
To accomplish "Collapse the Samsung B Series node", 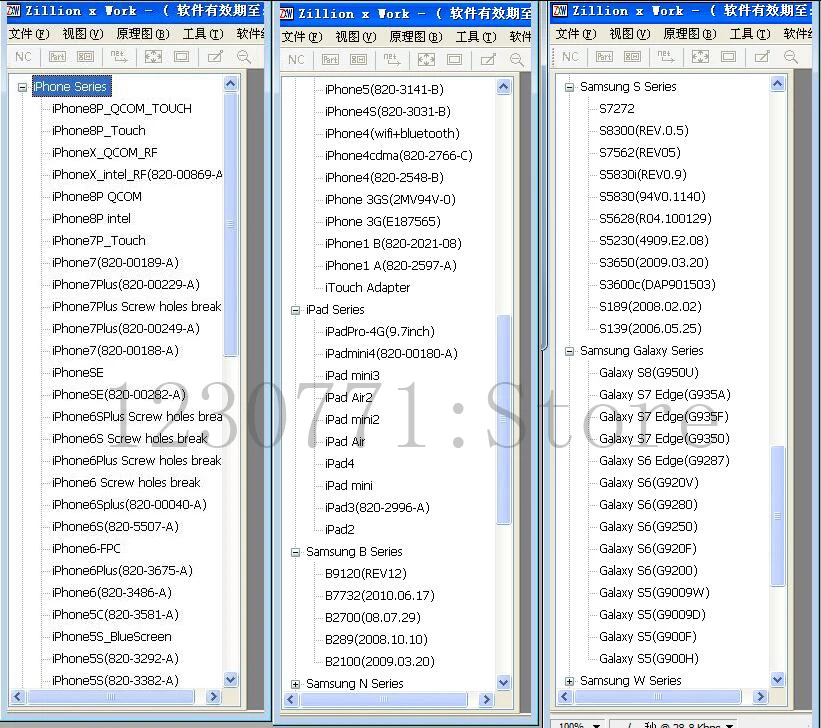I will click(295, 552).
